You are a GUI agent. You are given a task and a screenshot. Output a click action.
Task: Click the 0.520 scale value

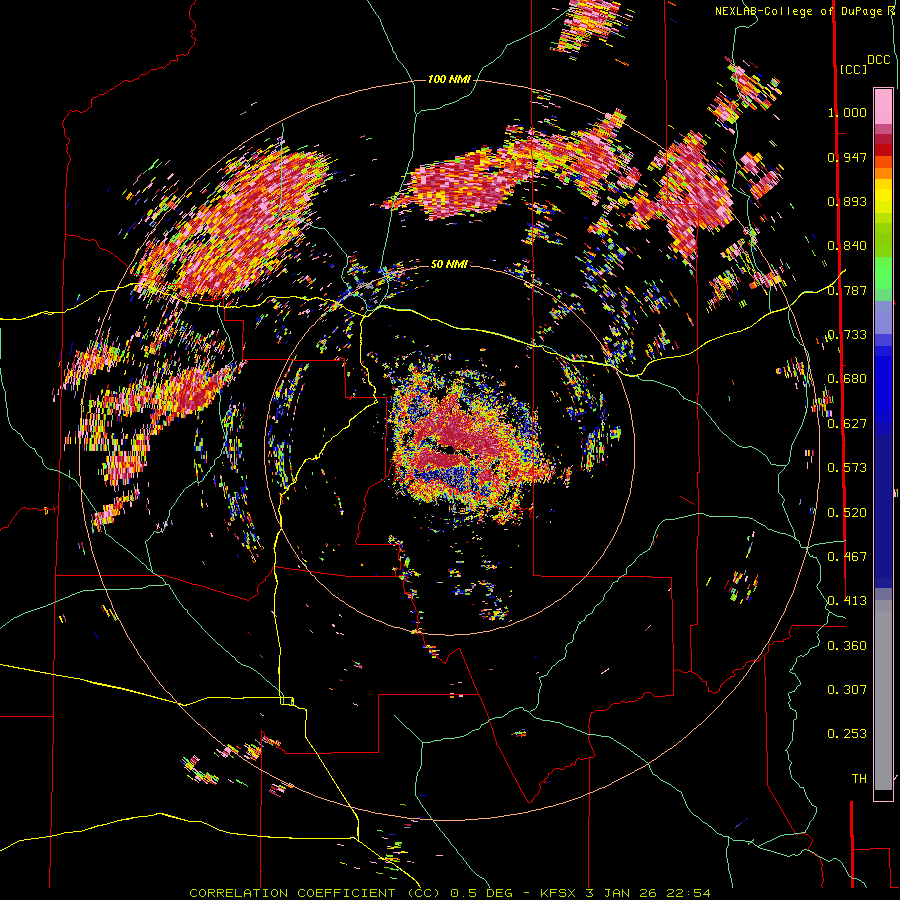coord(847,513)
